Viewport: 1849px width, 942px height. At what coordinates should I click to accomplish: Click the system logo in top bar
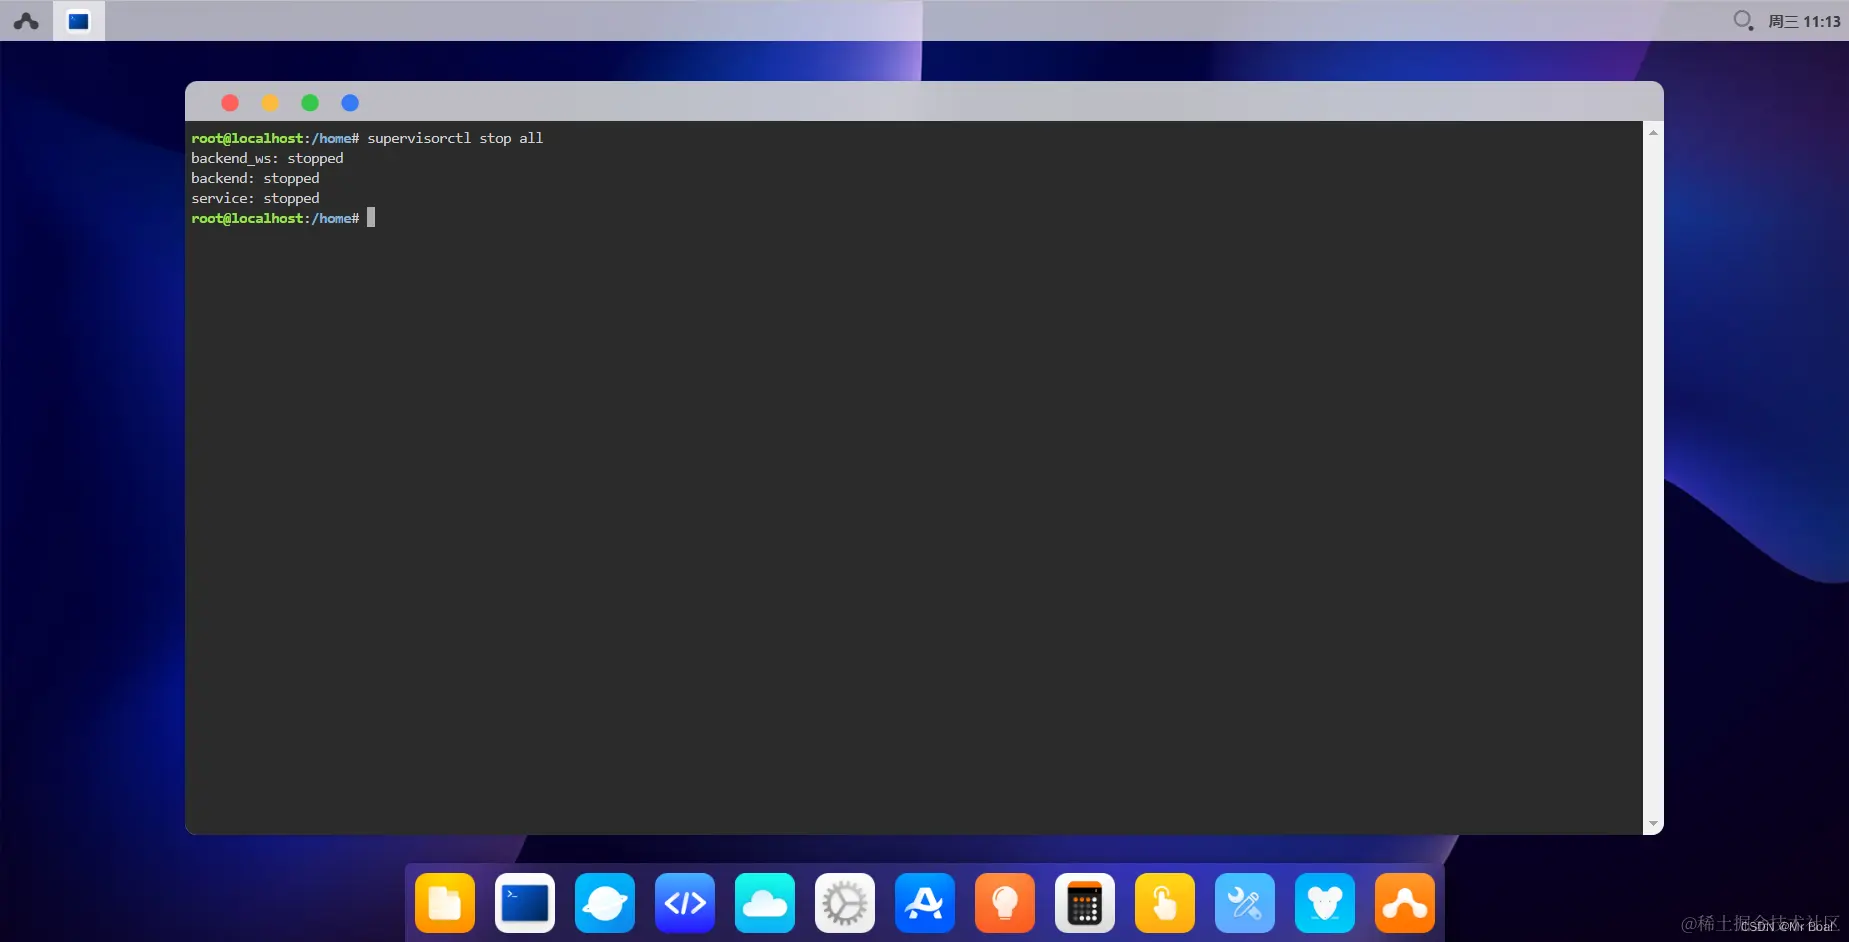pyautogui.click(x=26, y=20)
